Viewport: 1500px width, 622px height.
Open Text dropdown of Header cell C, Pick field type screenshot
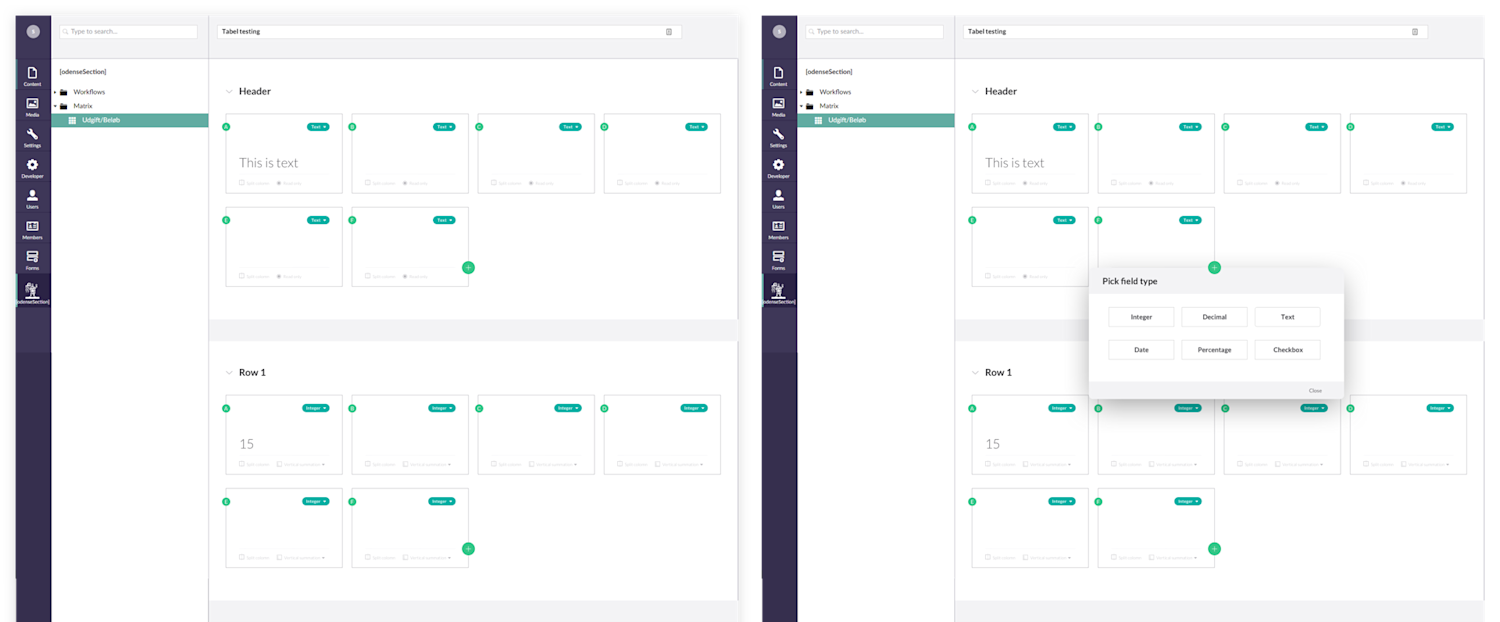[x=1316, y=127]
